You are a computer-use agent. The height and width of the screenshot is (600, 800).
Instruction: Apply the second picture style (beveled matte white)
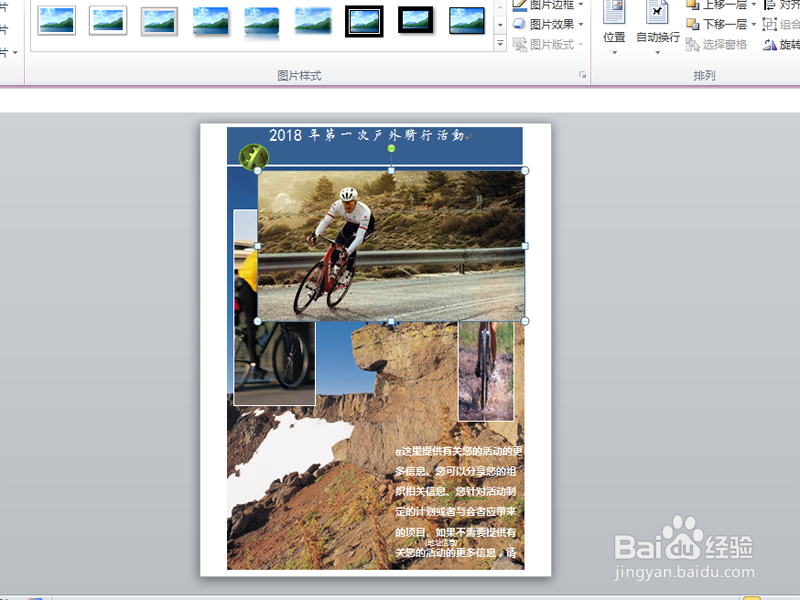point(108,21)
